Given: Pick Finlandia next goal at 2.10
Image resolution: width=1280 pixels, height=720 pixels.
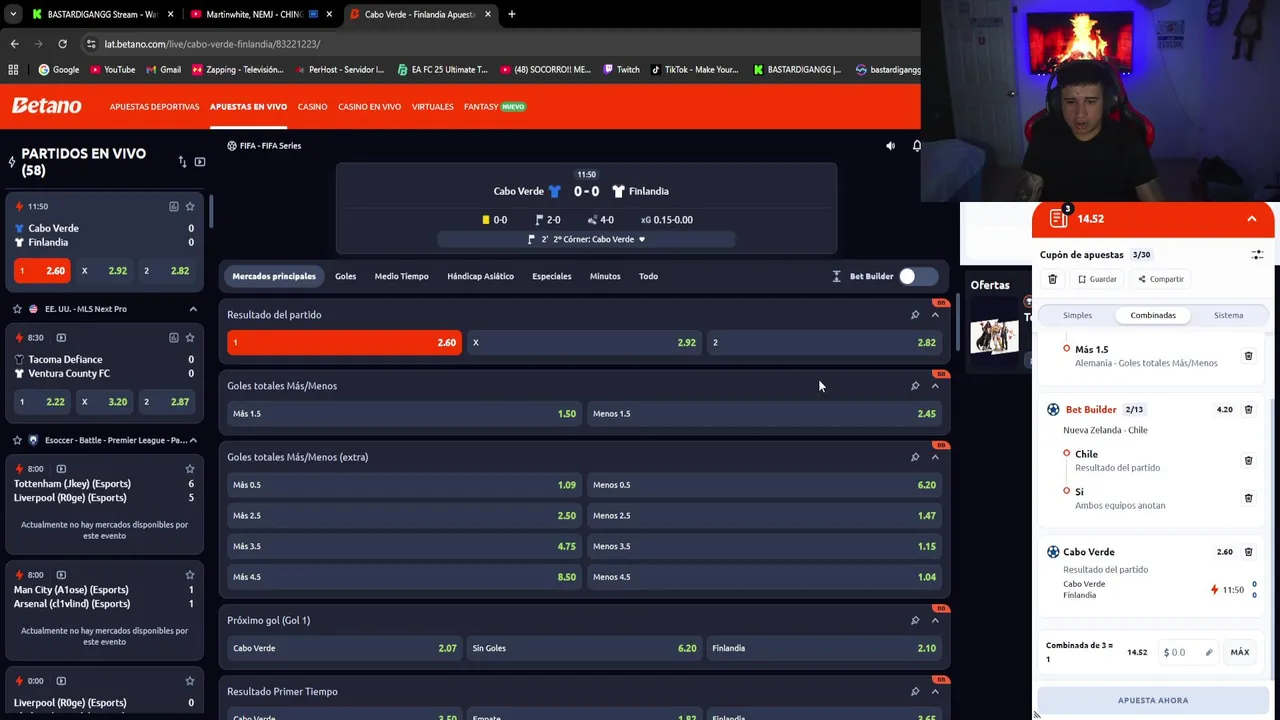Looking at the screenshot, I should (x=824, y=648).
